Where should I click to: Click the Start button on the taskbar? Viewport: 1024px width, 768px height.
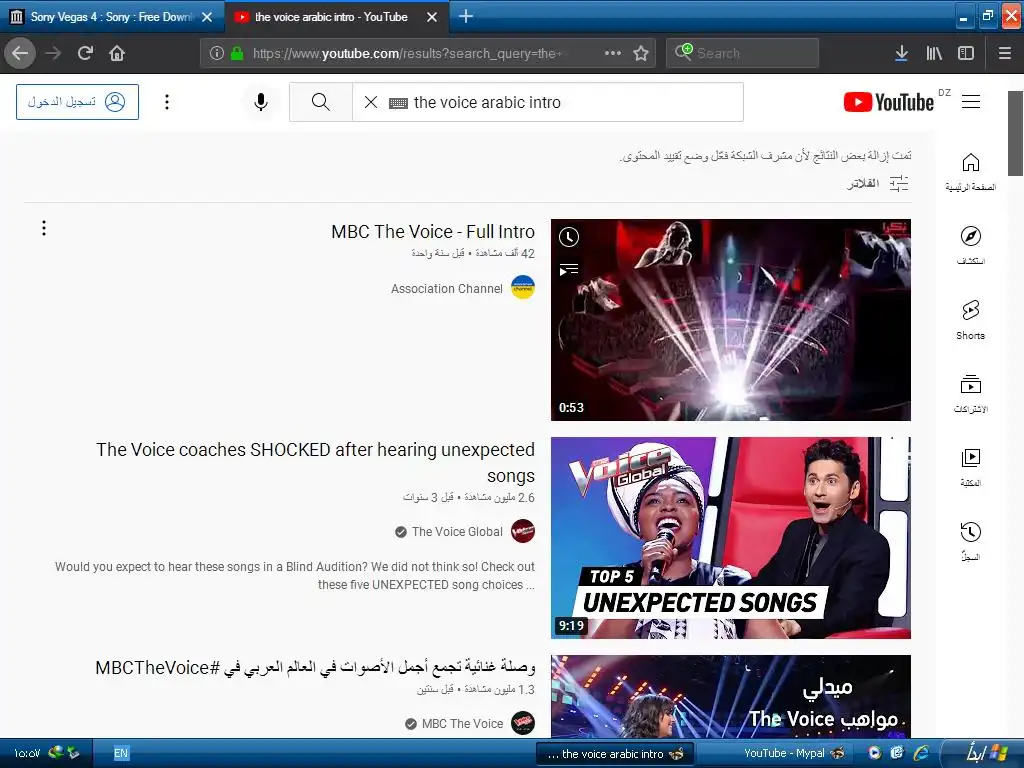985,754
